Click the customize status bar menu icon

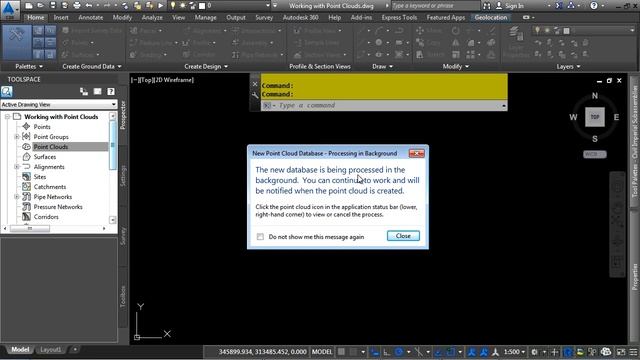pyautogui.click(x=634, y=352)
